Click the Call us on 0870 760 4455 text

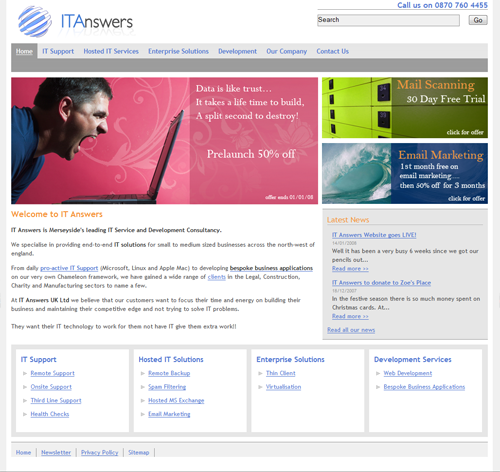point(442,5)
